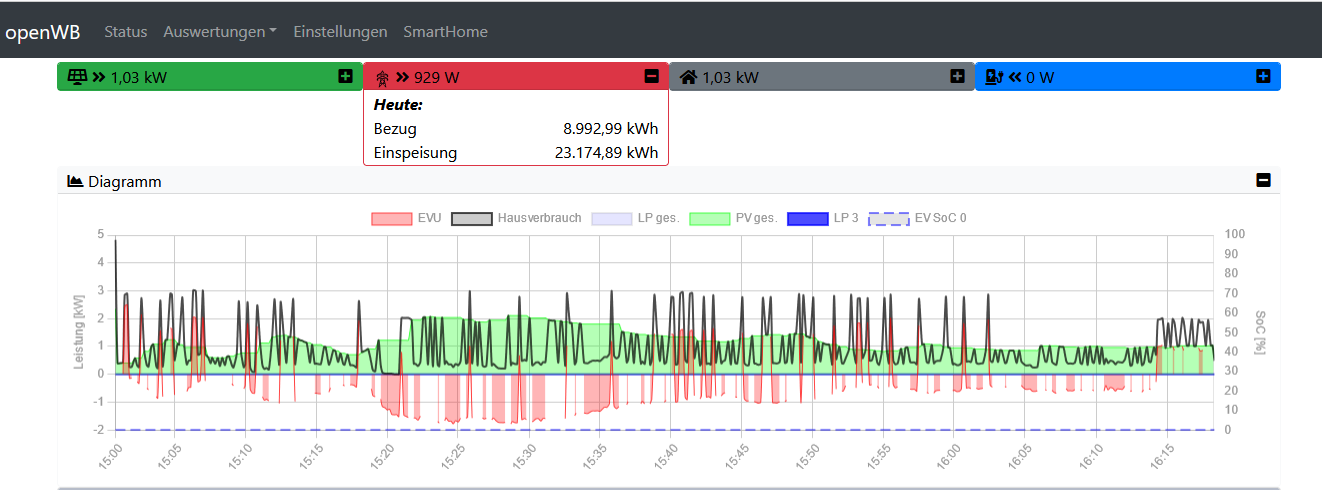Click the power pylon icon in red card
Viewport: 1322px width, 490px height.
(382, 77)
